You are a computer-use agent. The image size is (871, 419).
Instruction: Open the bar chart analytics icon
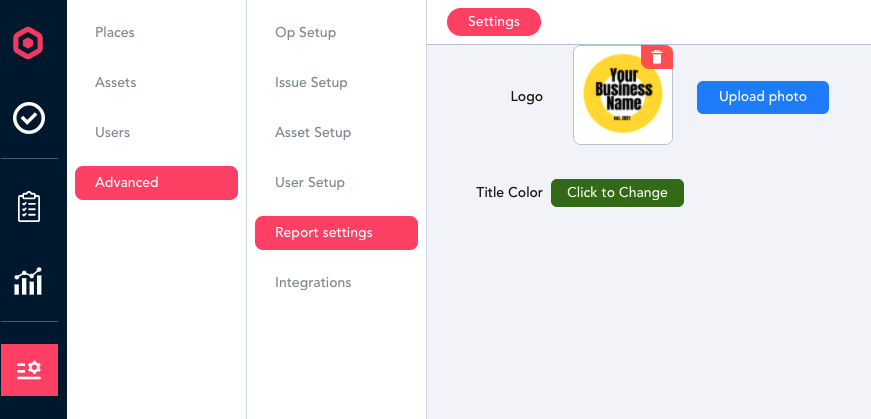tap(28, 281)
